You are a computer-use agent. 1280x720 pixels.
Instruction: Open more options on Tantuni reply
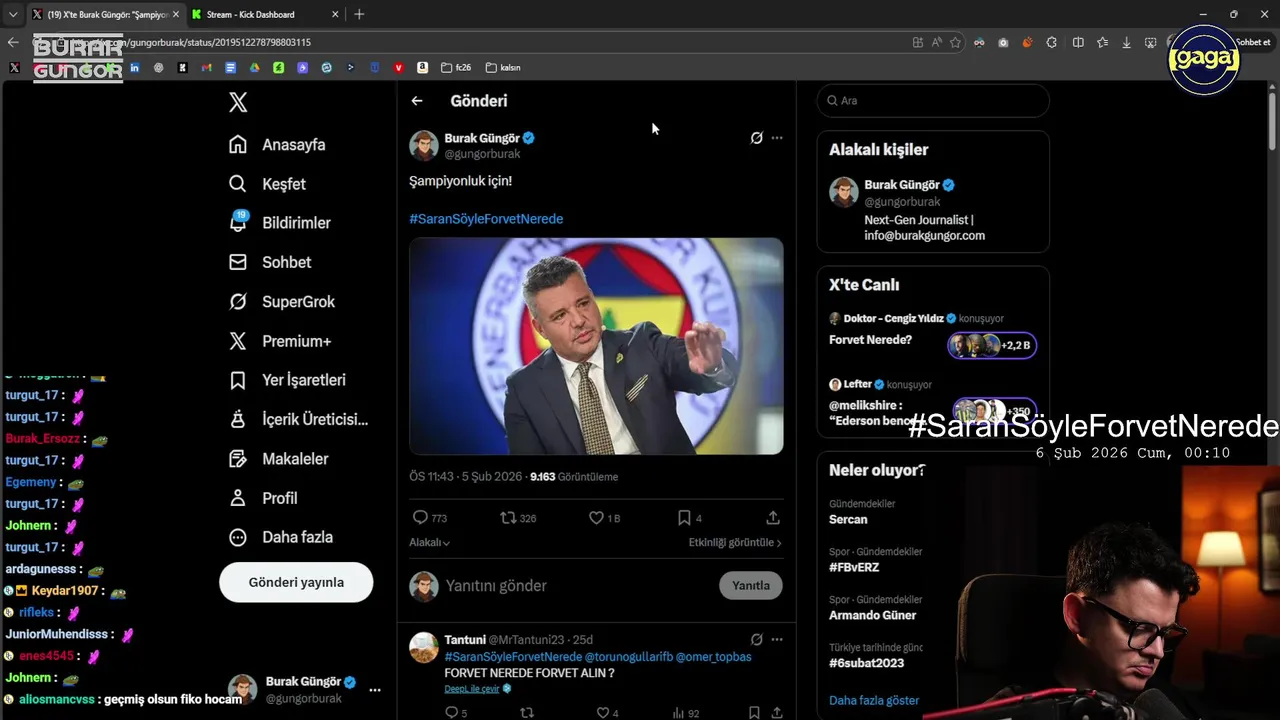point(777,639)
